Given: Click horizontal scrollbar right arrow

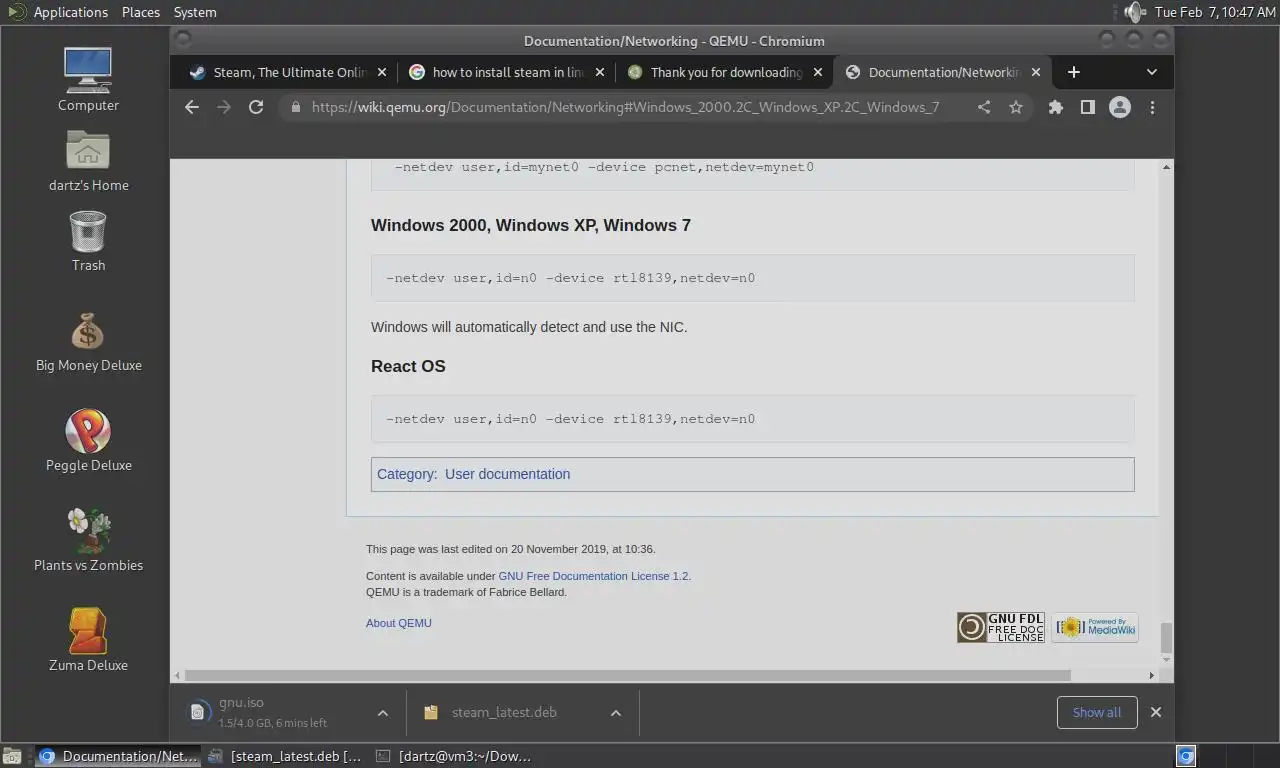Looking at the screenshot, I should click(1151, 676).
